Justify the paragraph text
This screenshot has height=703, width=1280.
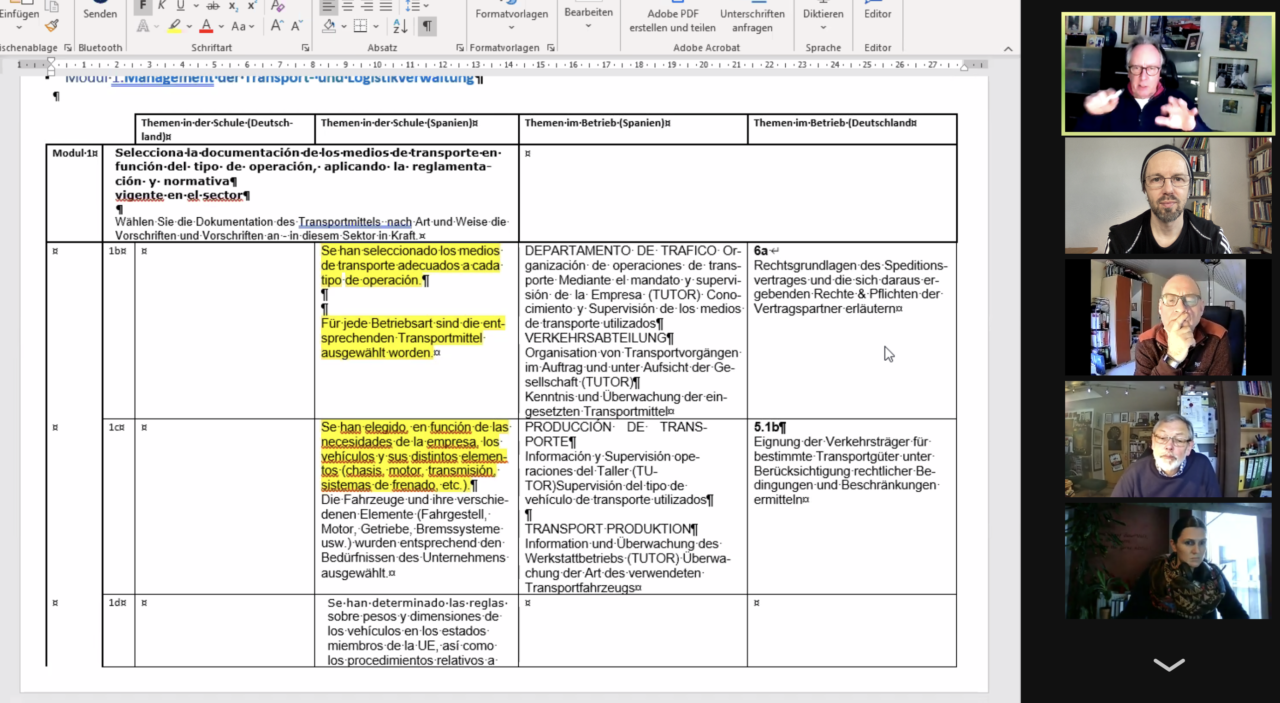tap(385, 6)
